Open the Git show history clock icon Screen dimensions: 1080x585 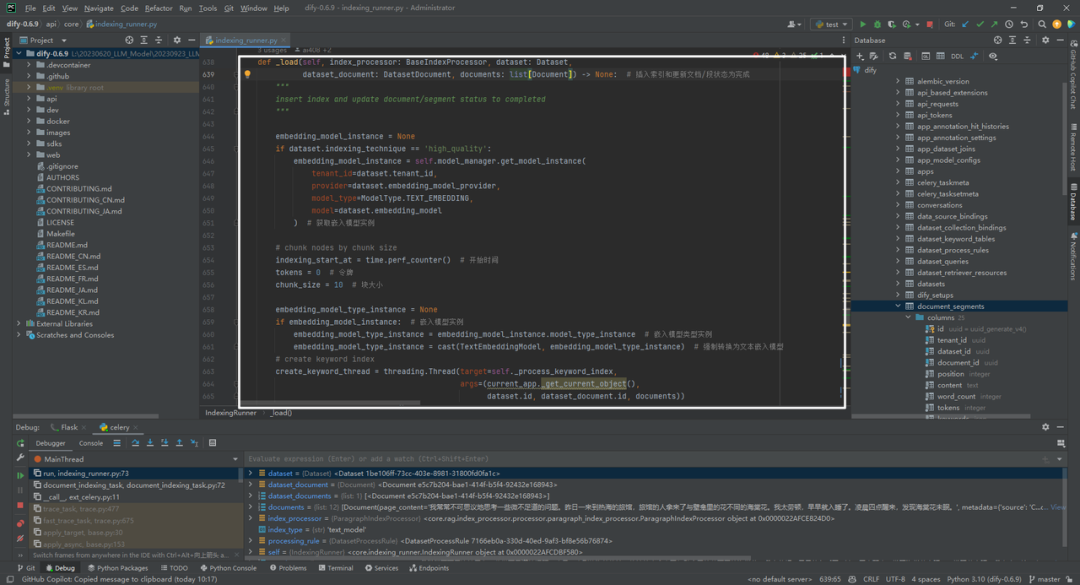click(1009, 24)
